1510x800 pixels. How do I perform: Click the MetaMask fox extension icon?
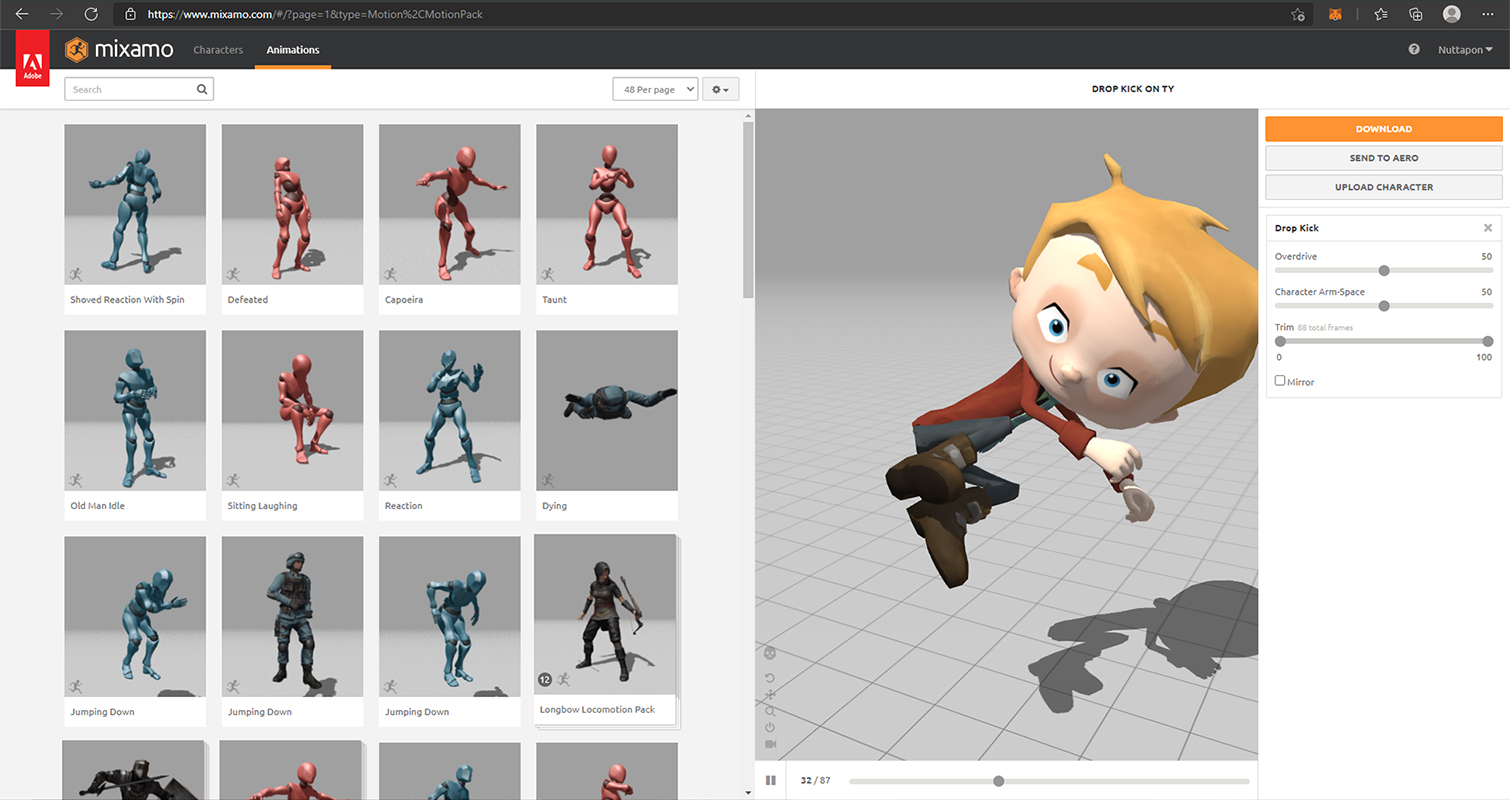(1335, 15)
